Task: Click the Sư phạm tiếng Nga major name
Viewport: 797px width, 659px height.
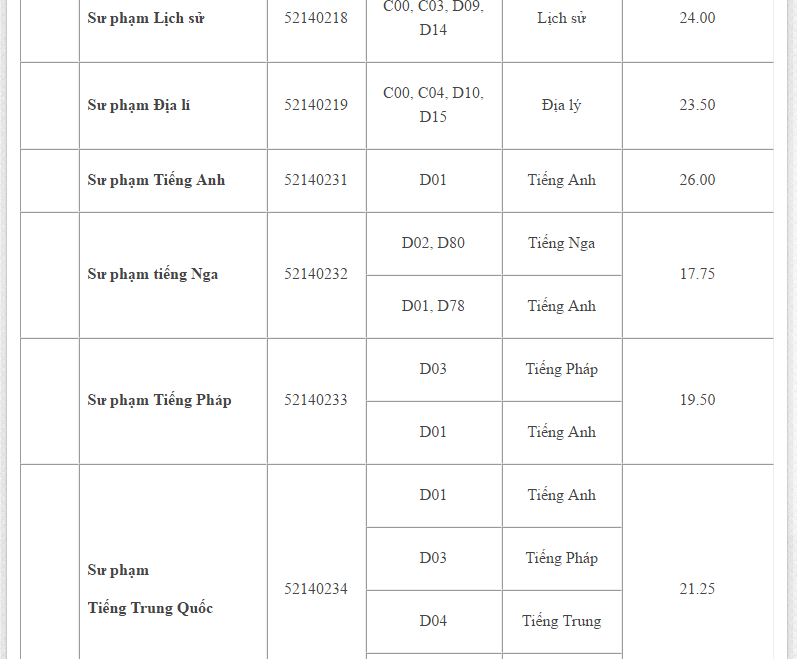Action: click(x=153, y=274)
